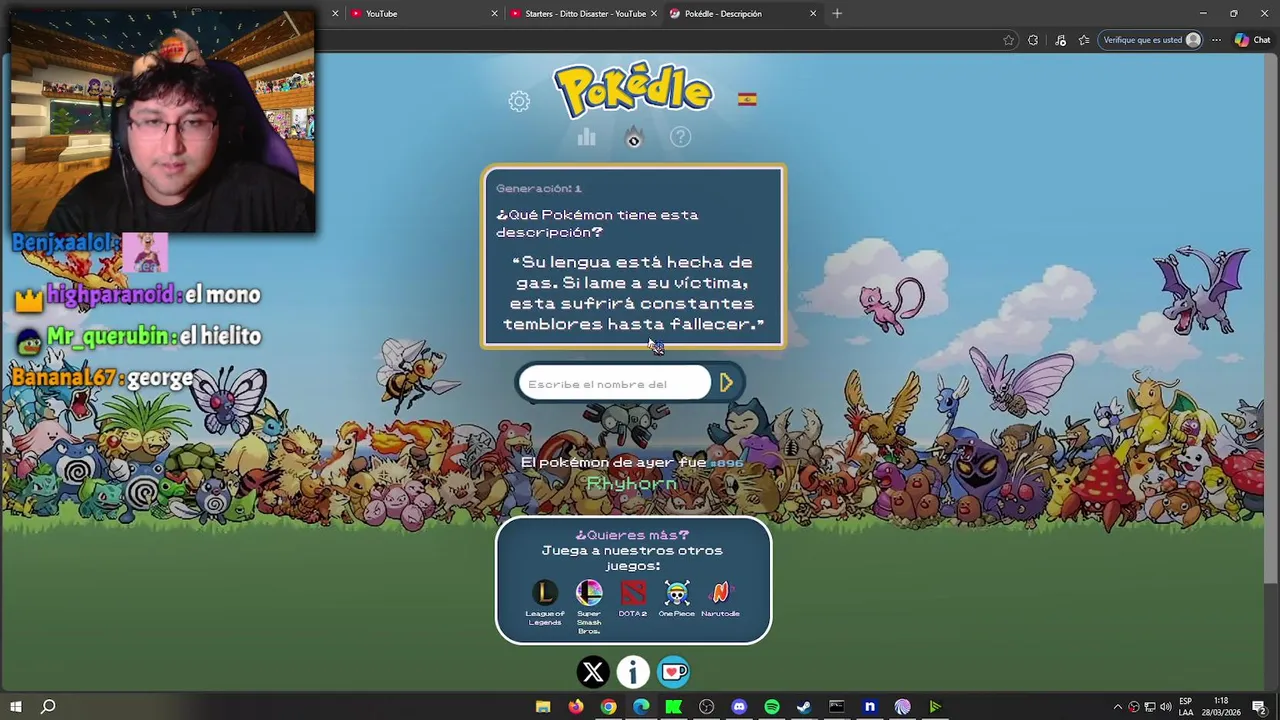This screenshot has height=720, width=1280.
Task: Open the X (Twitter) link icon
Action: click(x=593, y=672)
